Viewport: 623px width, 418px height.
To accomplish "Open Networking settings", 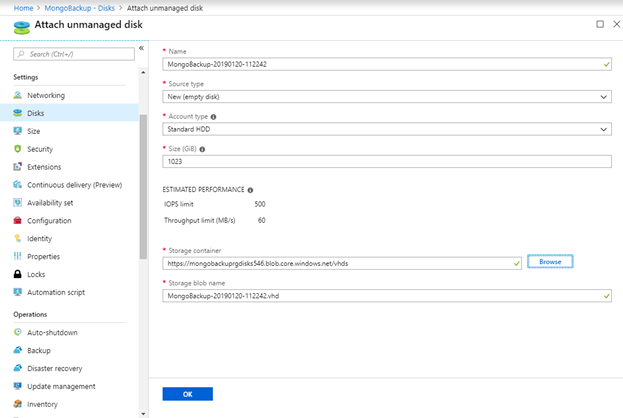I will coord(46,95).
